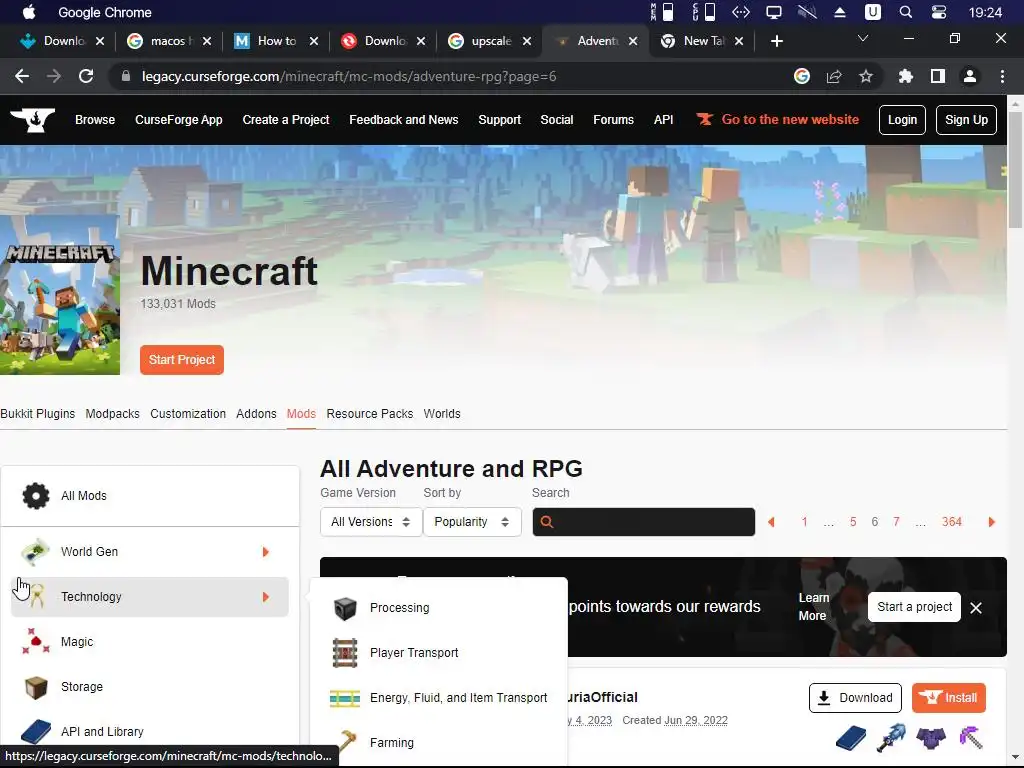Click the address bar URL
The width and height of the screenshot is (1024, 768).
coord(349,77)
